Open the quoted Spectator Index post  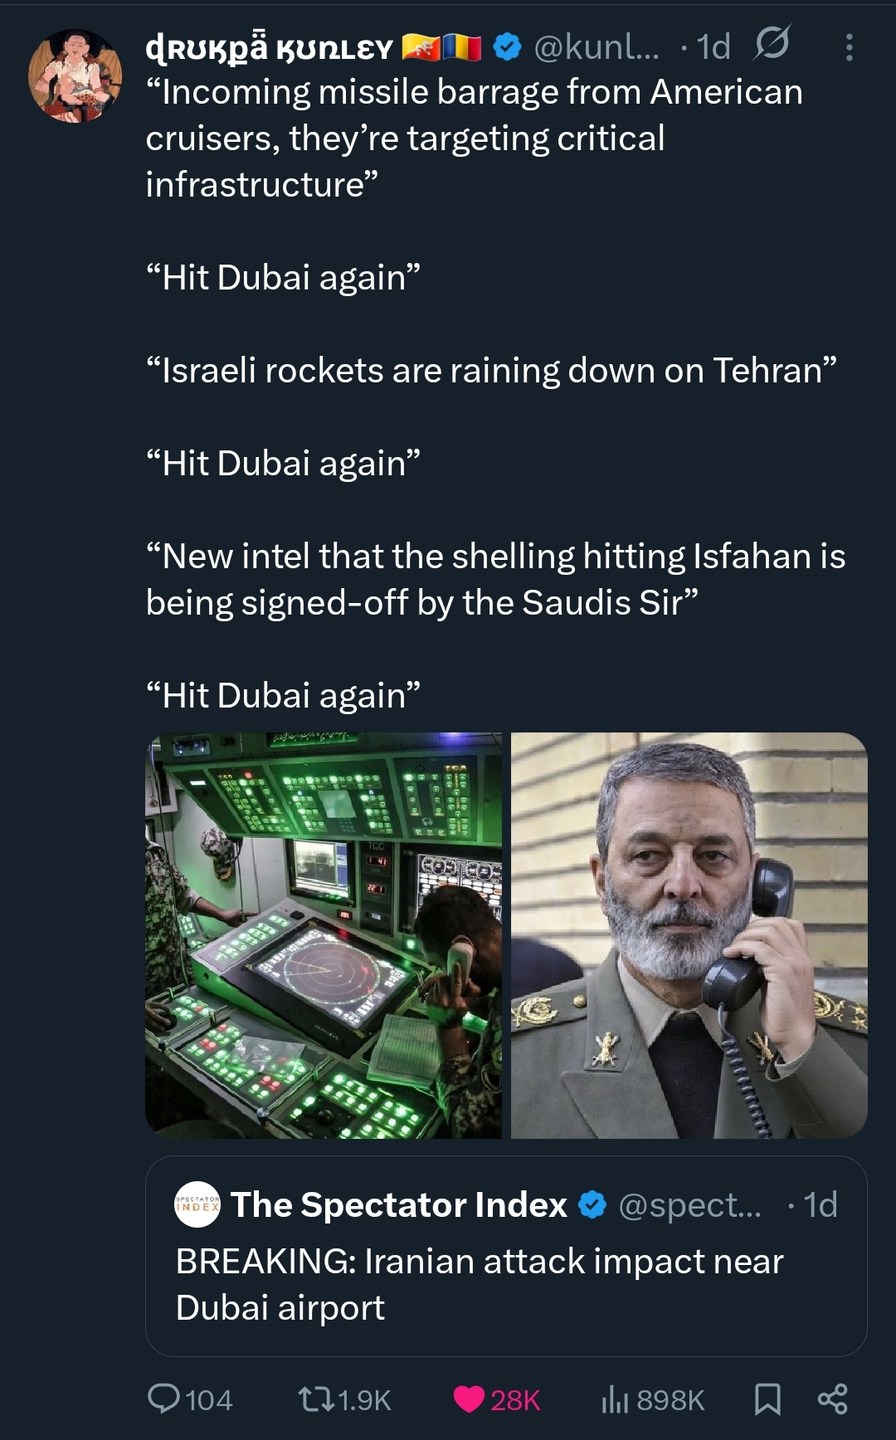pos(506,1256)
